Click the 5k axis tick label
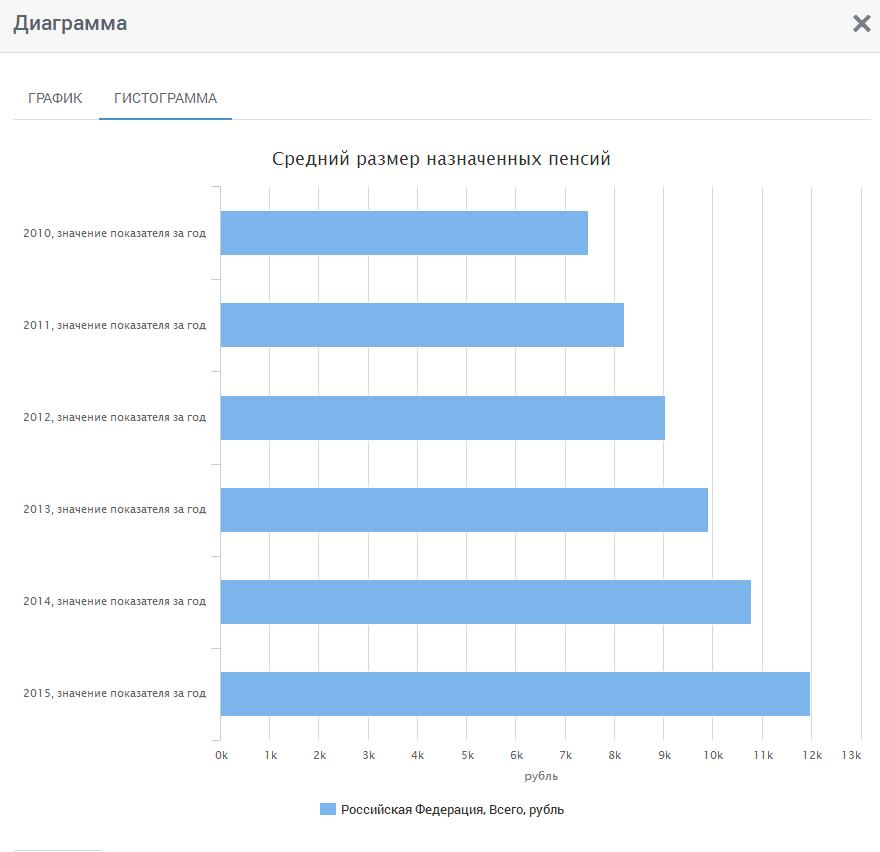Image resolution: width=880 pixels, height=852 pixels. pos(468,755)
